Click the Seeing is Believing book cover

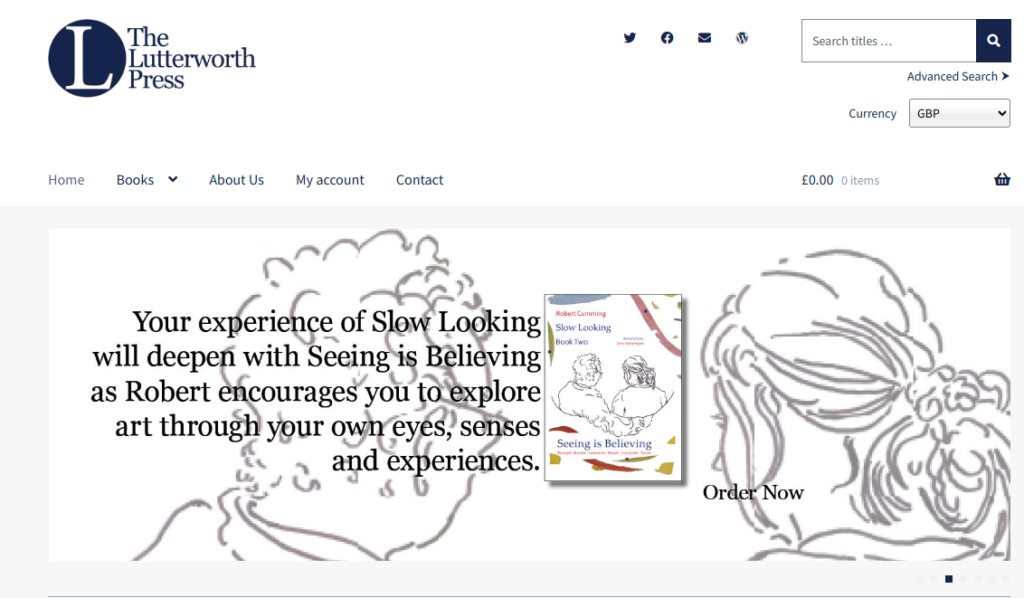coord(613,388)
